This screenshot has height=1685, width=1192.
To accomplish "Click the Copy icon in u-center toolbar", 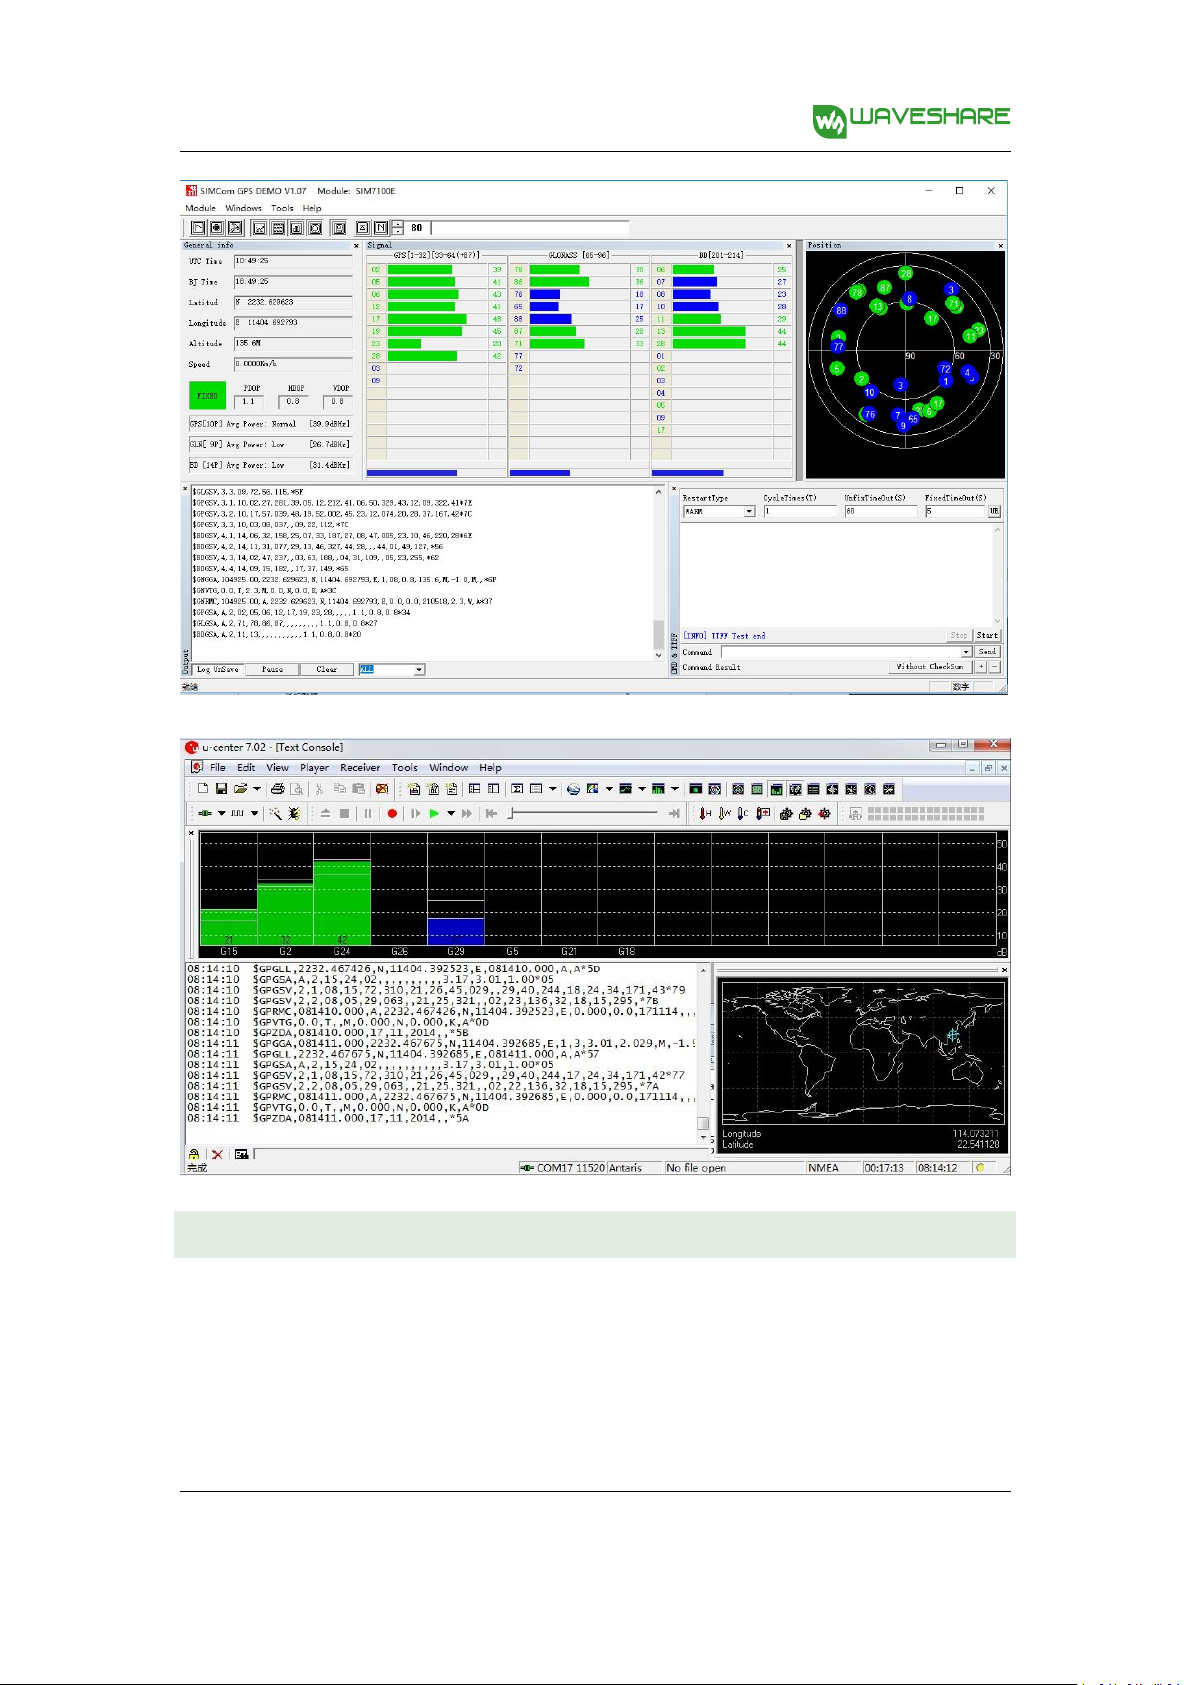I will [339, 789].
